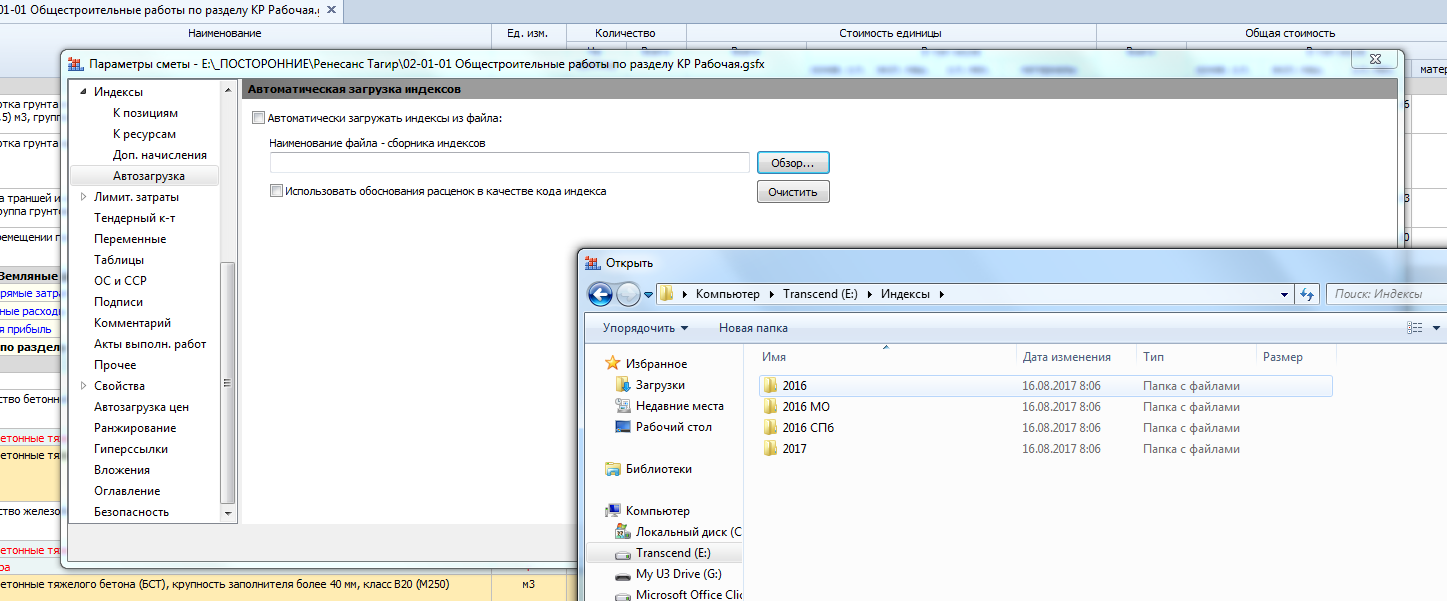Expand arrow after Индексы in breadcrumb
Image resolution: width=1447 pixels, height=601 pixels.
(941, 294)
